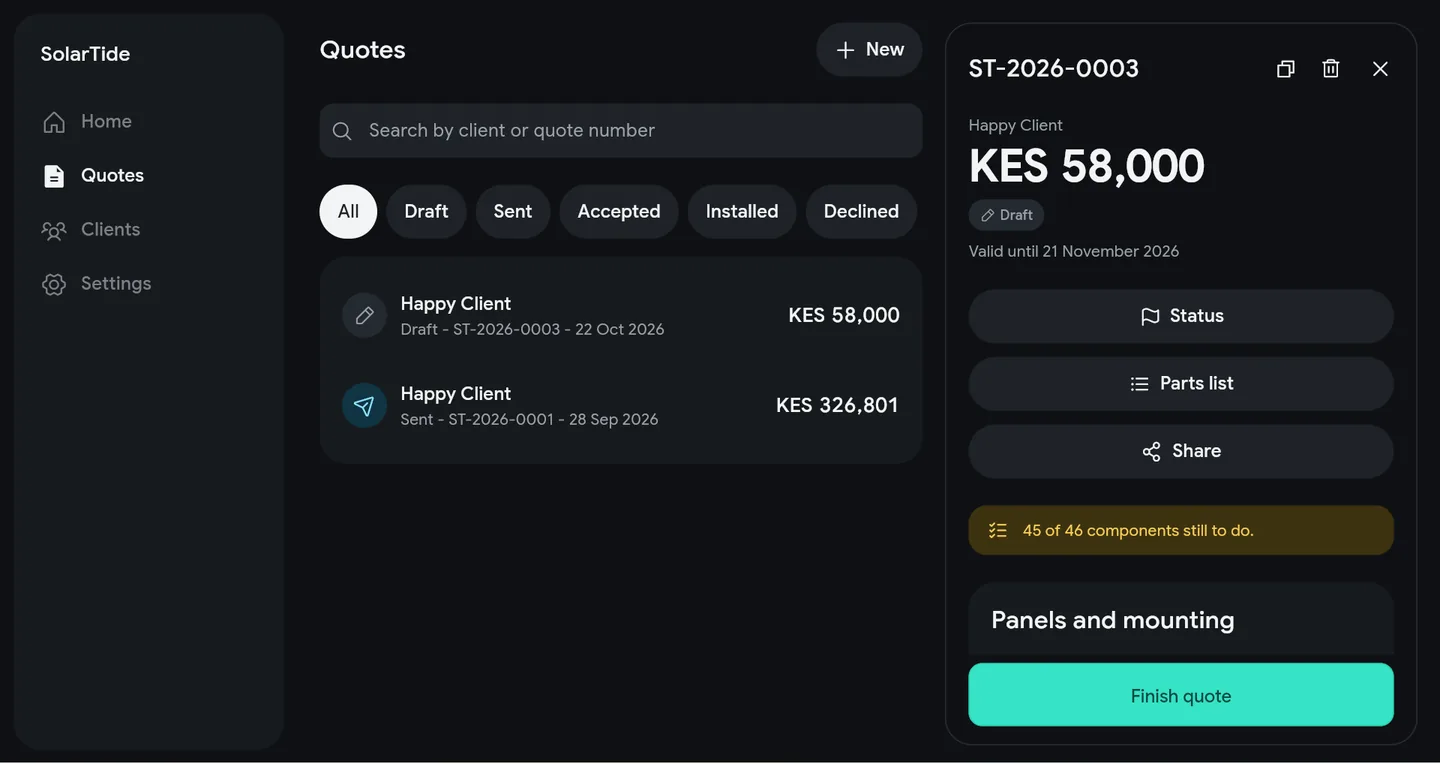Click the paper plane icon on the Sent quote
Viewport: 1440px width, 764px height.
point(364,405)
